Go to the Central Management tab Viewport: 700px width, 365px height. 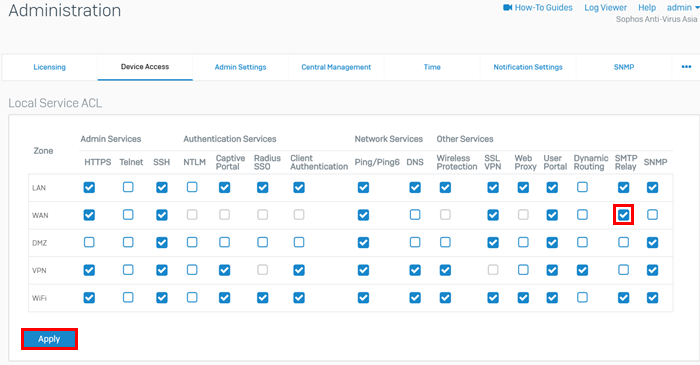336,67
